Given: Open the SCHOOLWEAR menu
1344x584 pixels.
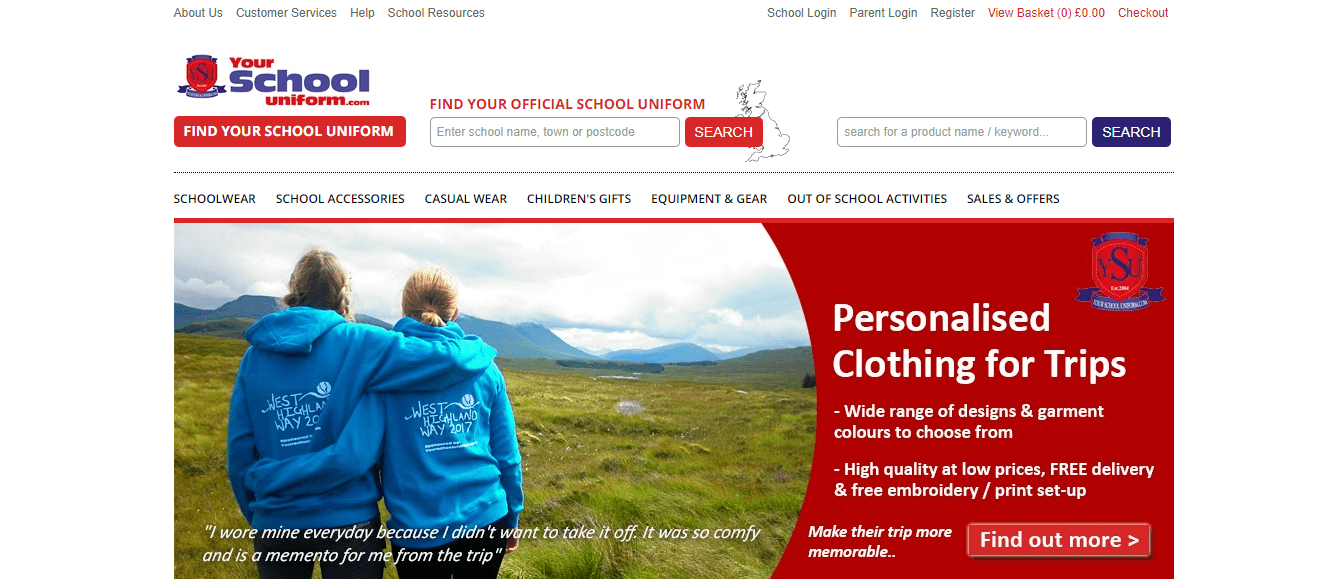Looking at the screenshot, I should click(215, 199).
